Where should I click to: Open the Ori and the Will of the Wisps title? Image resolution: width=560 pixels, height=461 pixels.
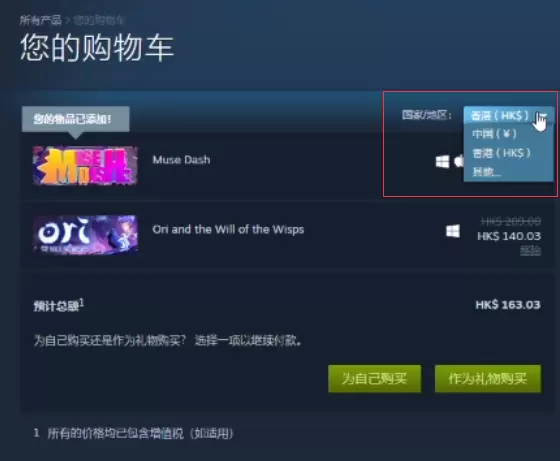coord(228,229)
